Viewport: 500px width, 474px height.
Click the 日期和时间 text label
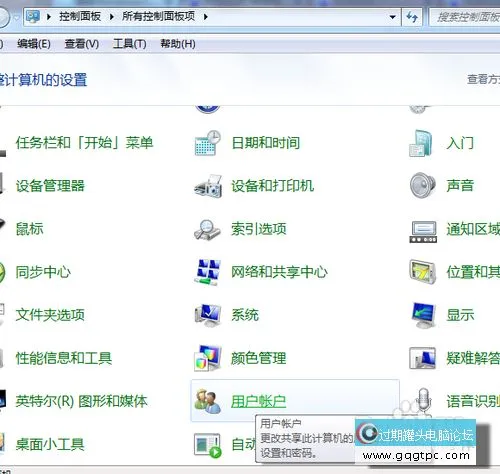coord(266,143)
